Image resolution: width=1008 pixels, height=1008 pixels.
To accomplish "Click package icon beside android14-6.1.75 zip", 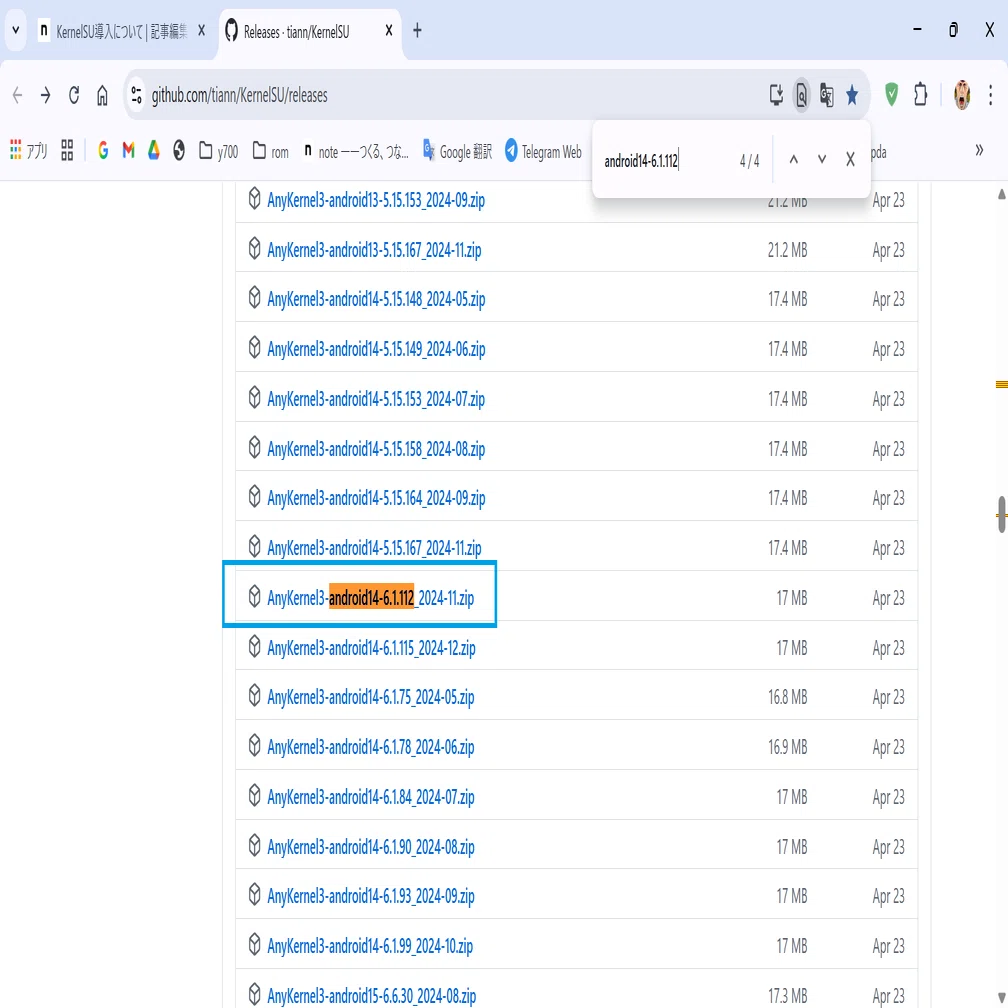I will point(254,696).
